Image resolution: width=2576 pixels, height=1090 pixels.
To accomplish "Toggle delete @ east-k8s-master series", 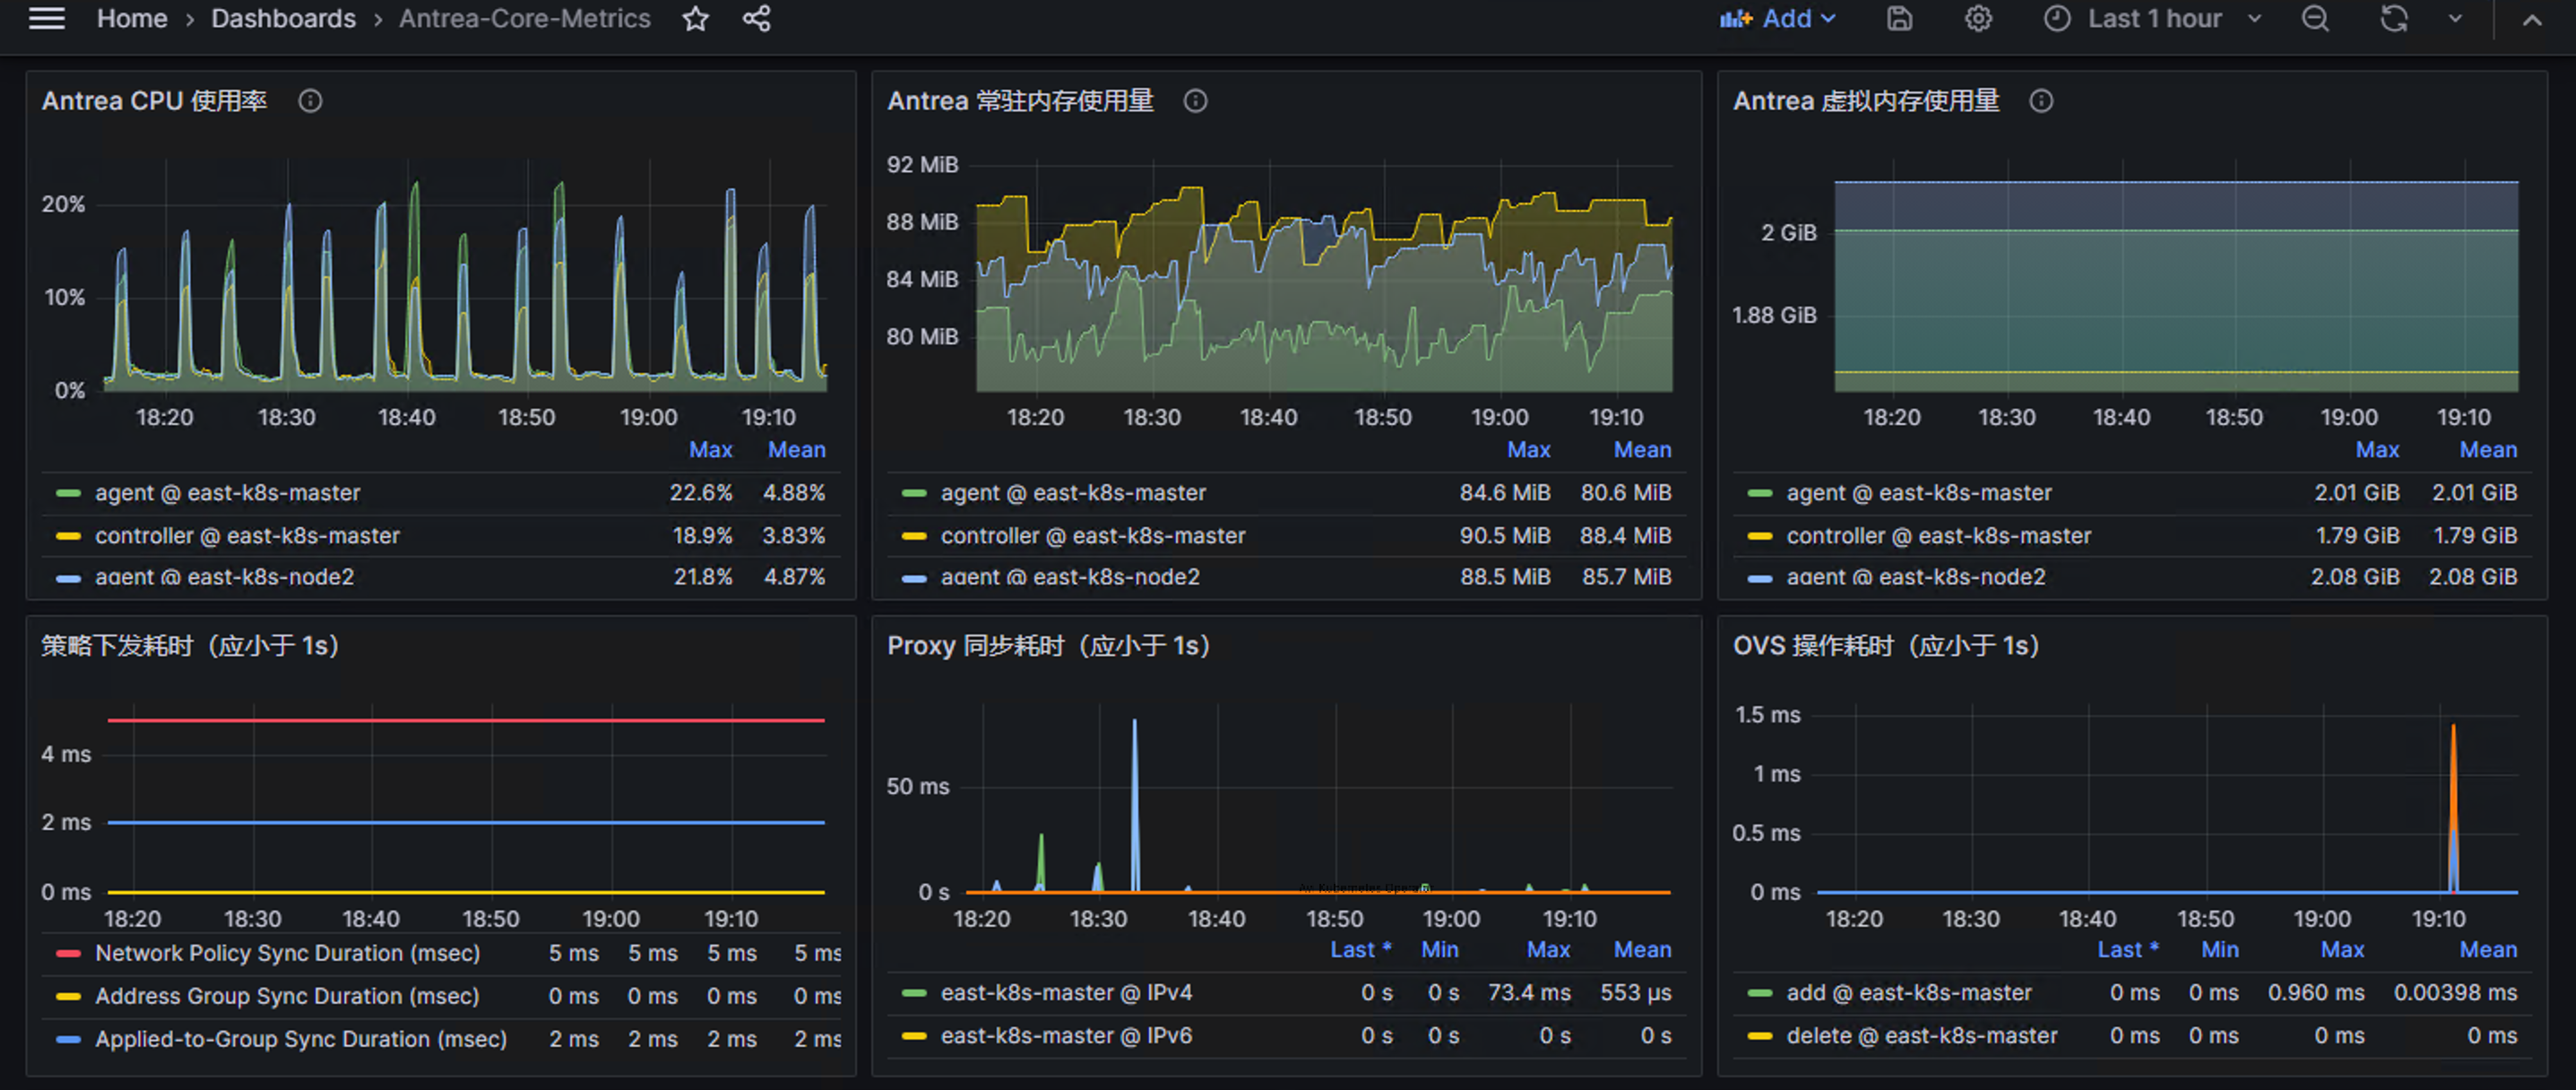I will point(1922,1036).
